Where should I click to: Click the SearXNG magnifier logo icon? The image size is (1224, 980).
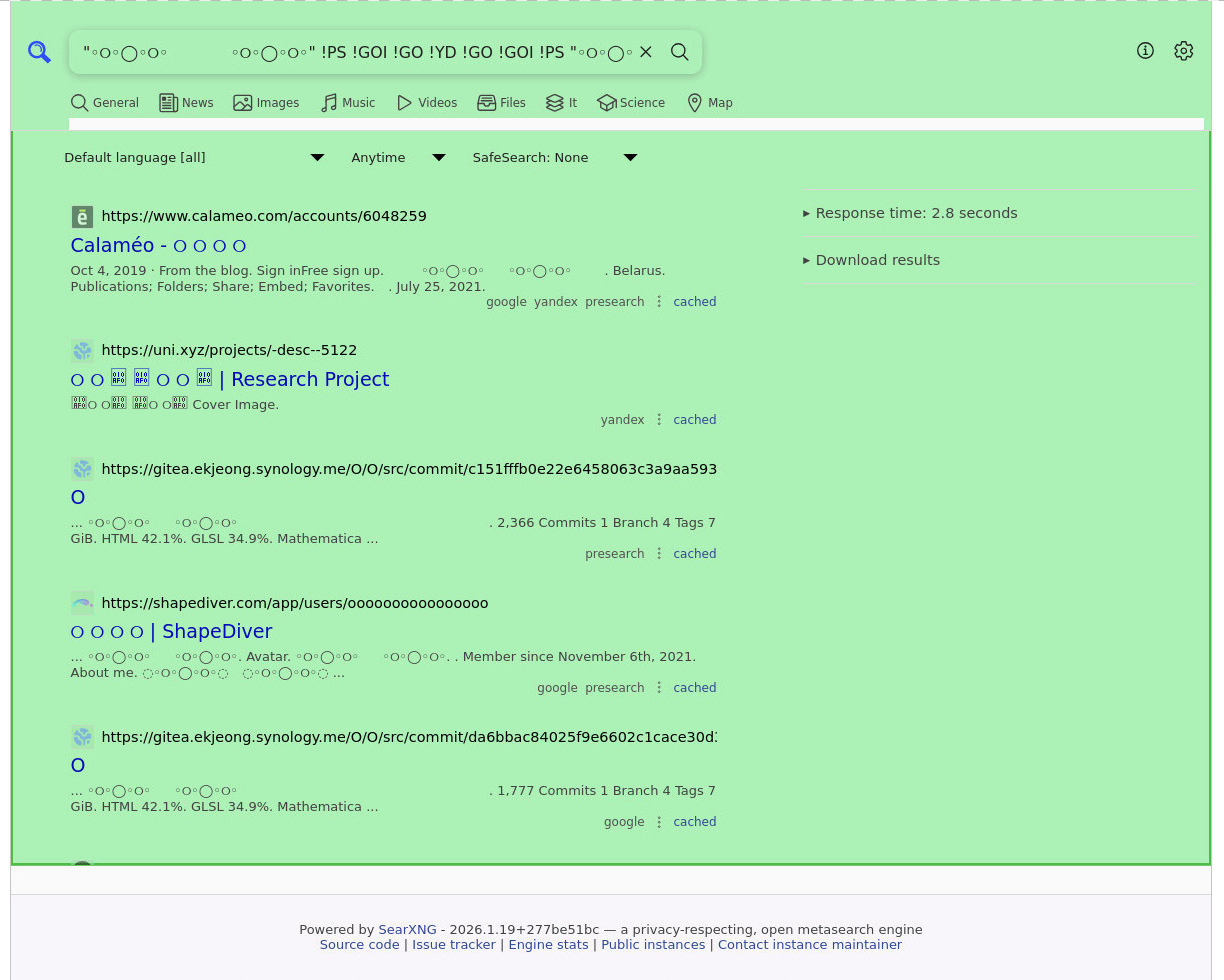(39, 52)
